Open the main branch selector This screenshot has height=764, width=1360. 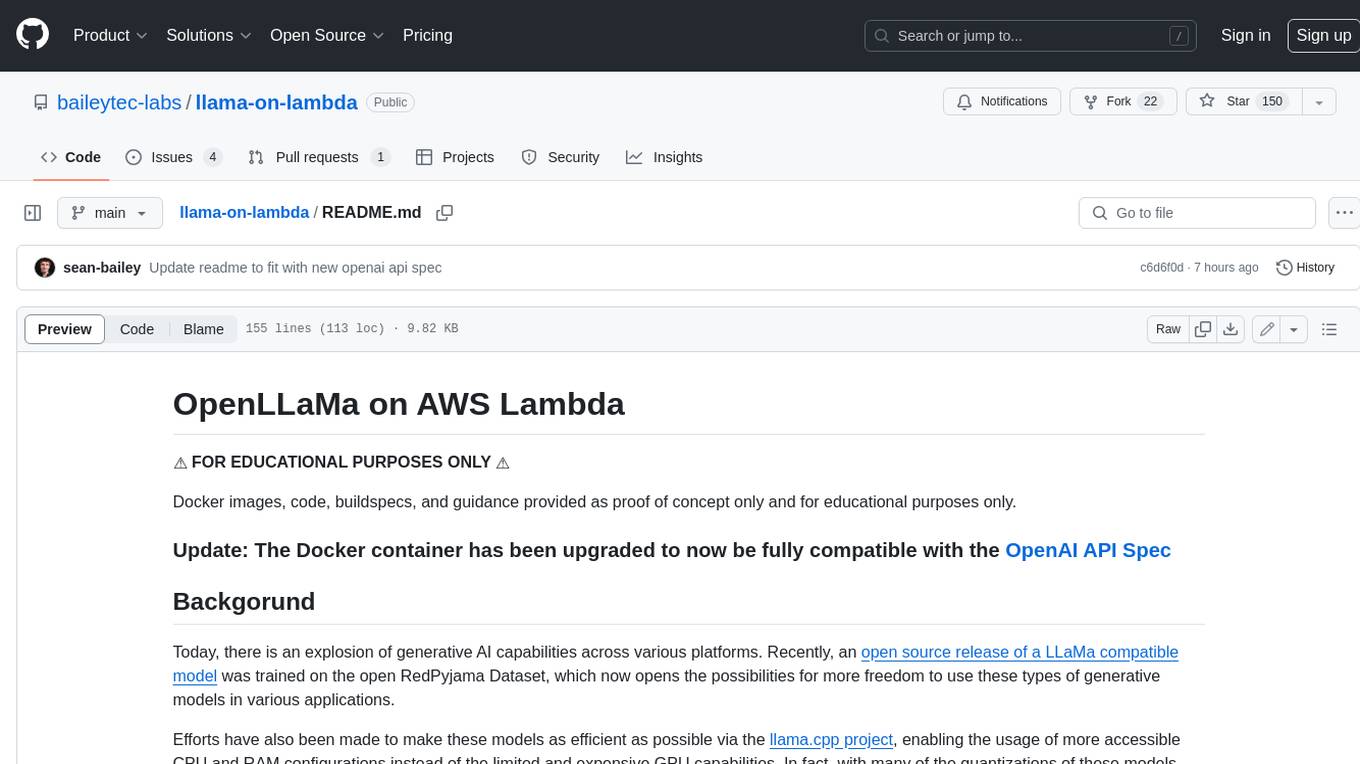[x=109, y=213]
